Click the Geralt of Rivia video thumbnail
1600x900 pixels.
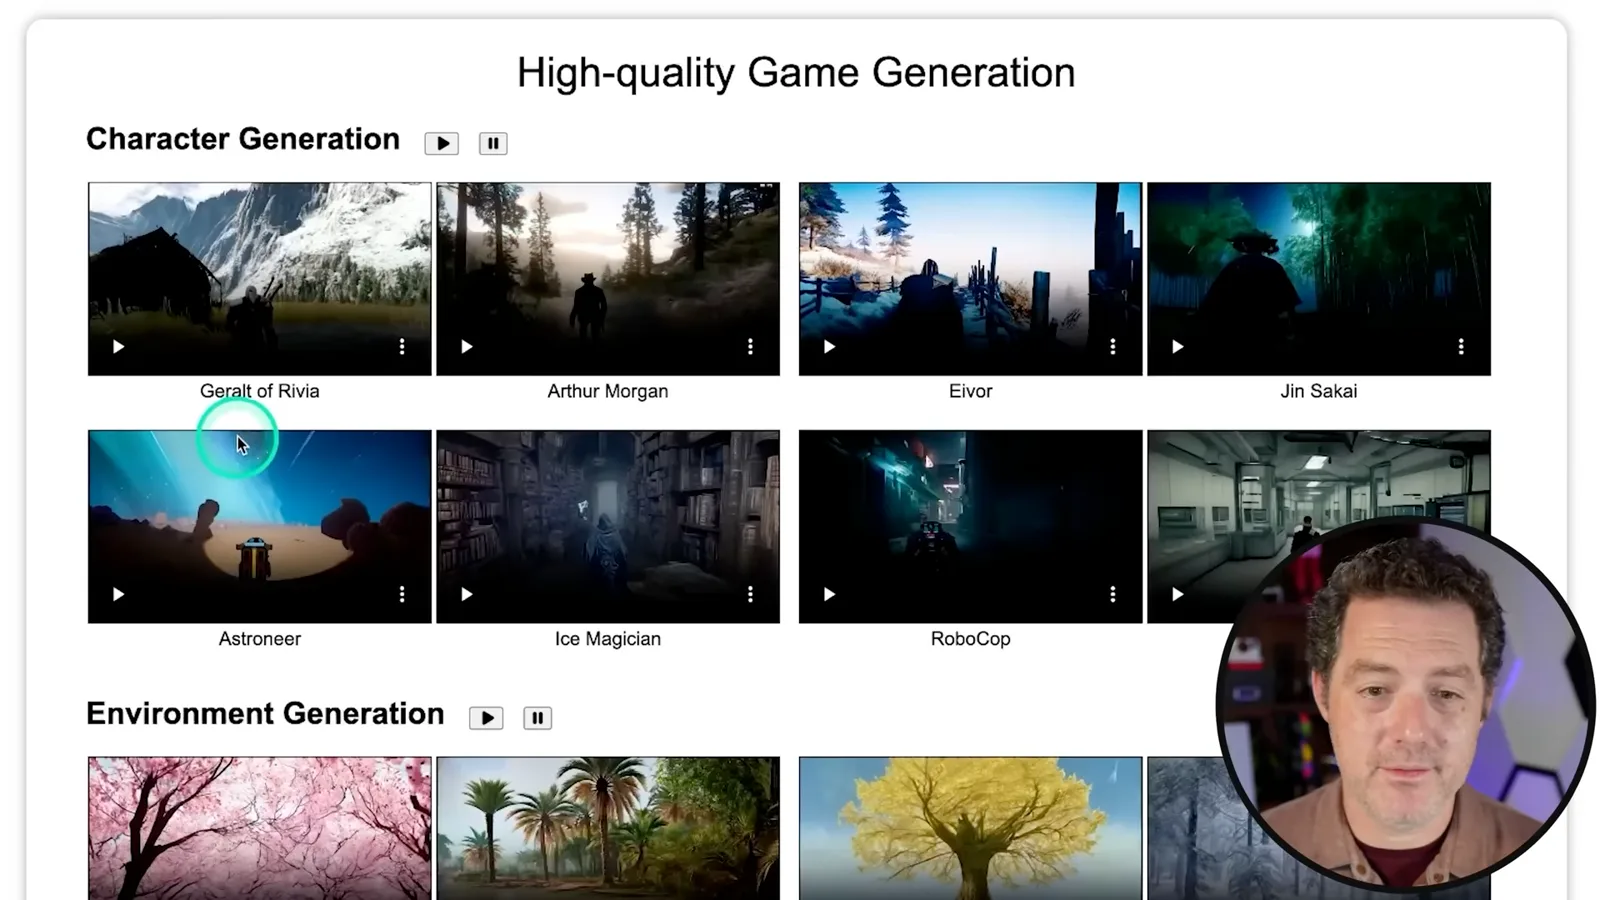tap(260, 279)
